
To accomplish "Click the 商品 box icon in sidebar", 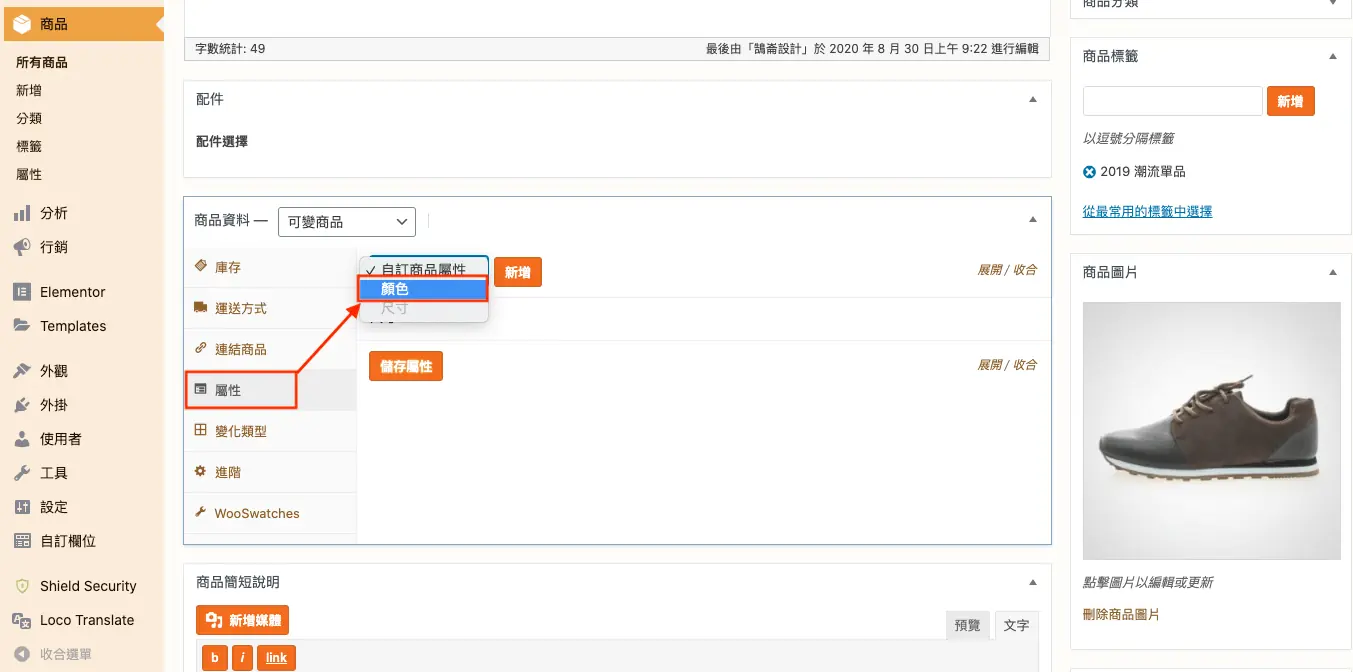I will pos(23,23).
